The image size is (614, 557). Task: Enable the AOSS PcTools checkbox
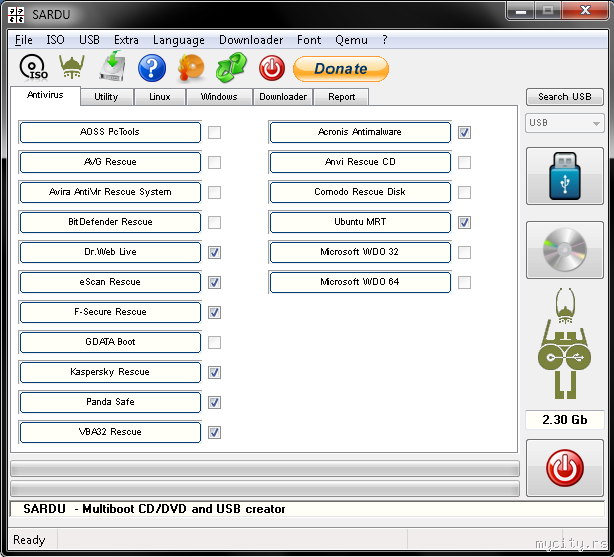pos(214,132)
